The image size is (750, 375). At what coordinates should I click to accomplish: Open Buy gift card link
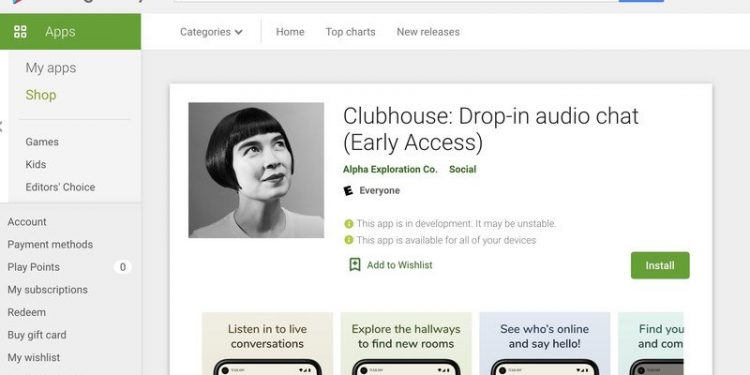point(37,335)
